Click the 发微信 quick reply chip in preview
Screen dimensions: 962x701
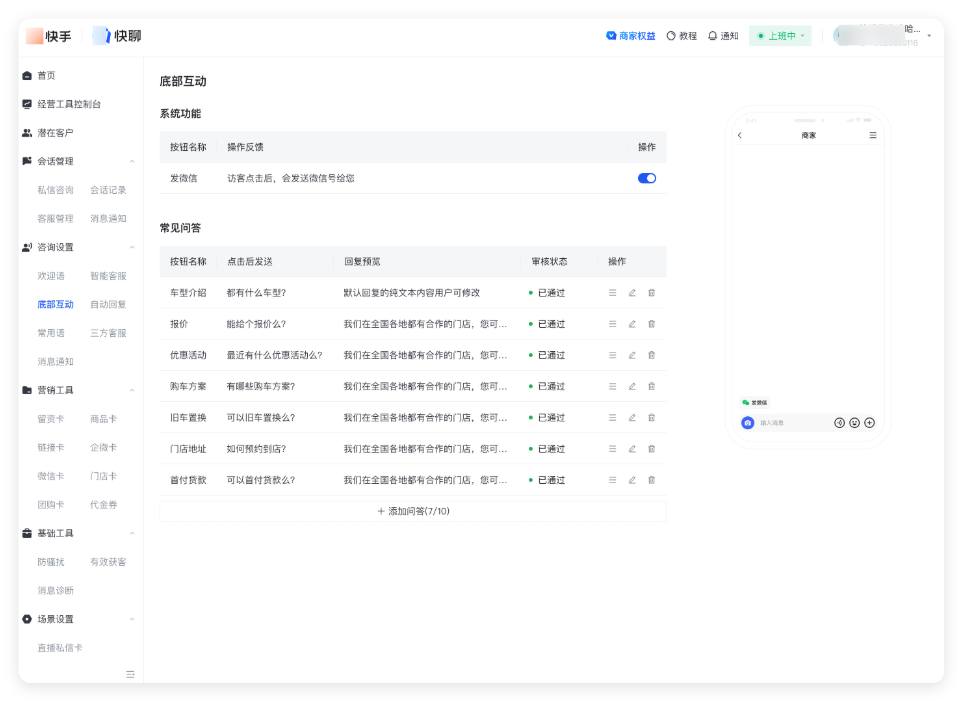(757, 402)
